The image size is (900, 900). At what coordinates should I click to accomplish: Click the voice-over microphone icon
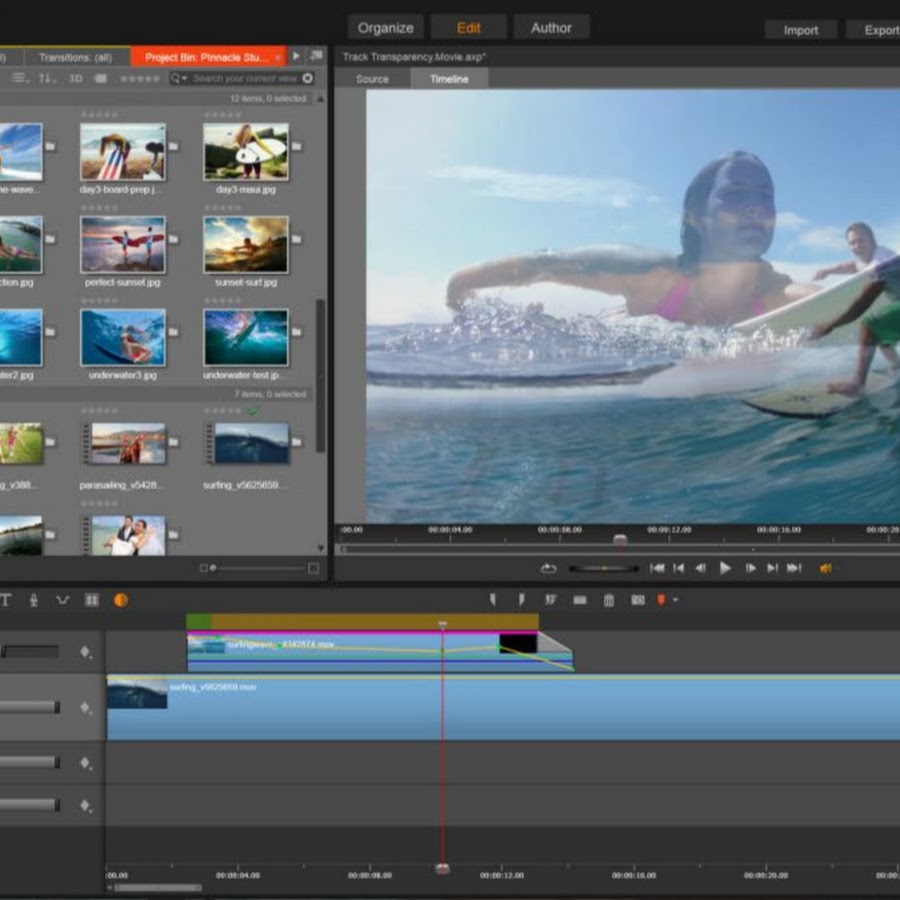(x=33, y=600)
